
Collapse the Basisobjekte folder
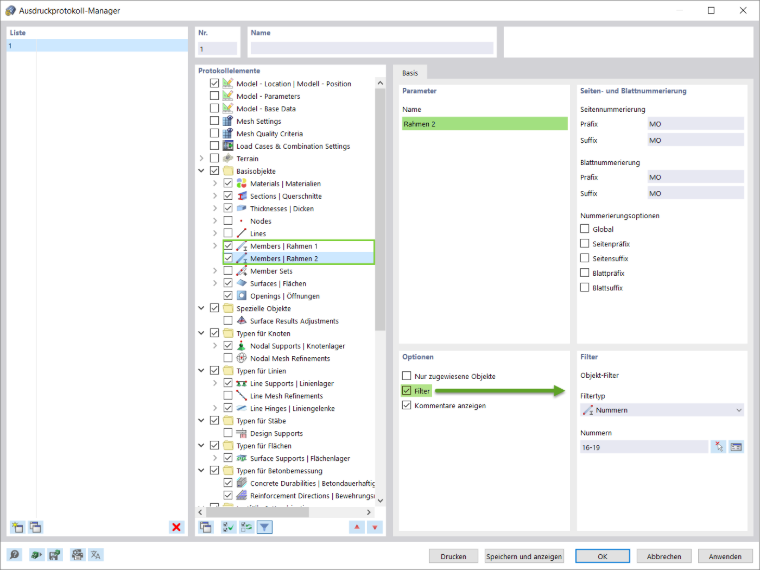pos(201,171)
